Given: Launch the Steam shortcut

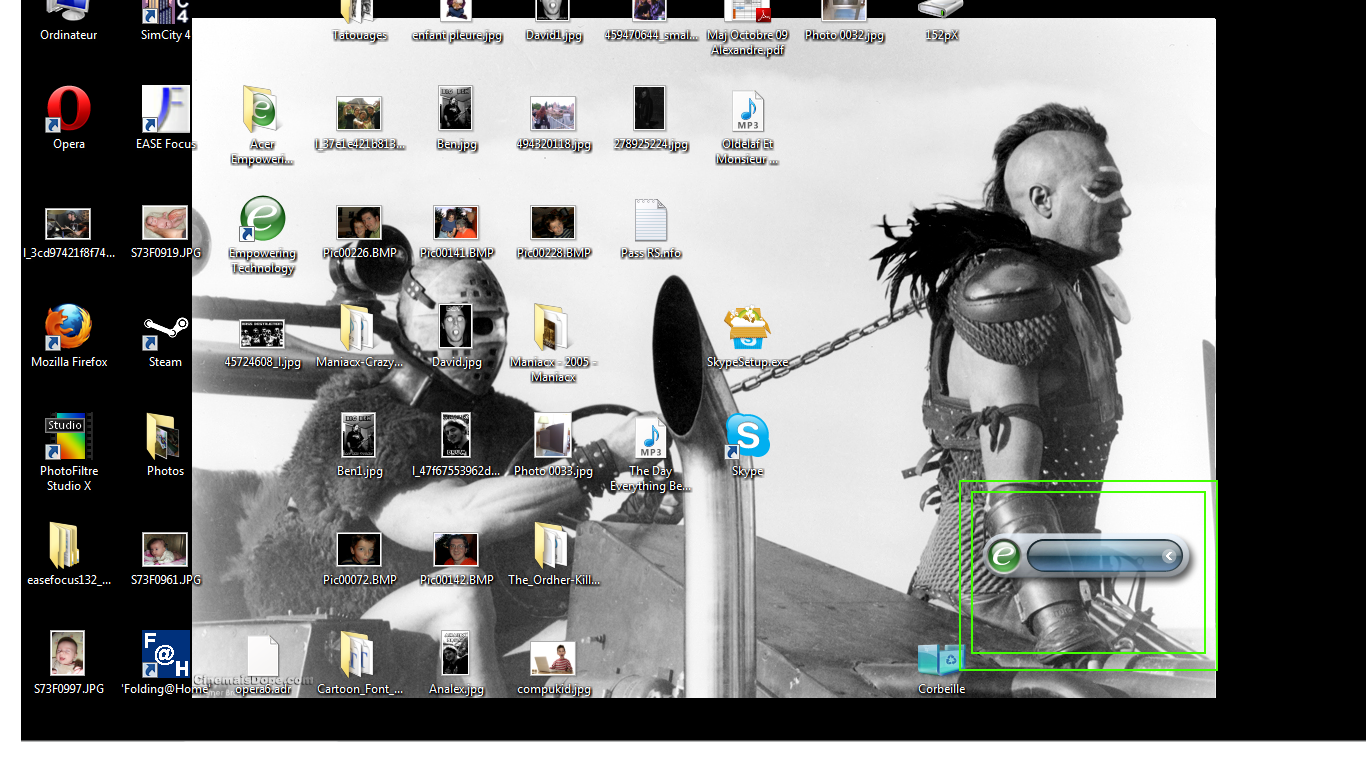Looking at the screenshot, I should (165, 328).
